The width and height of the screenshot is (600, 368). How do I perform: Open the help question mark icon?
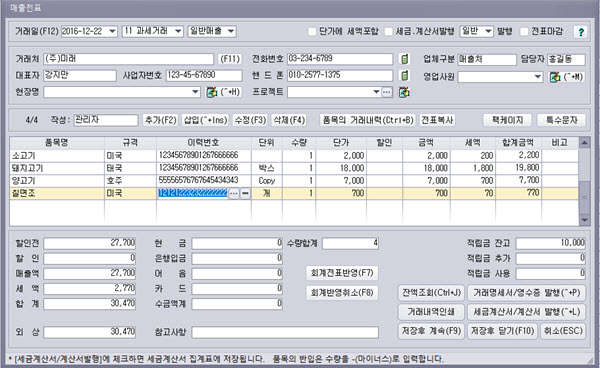[581, 32]
